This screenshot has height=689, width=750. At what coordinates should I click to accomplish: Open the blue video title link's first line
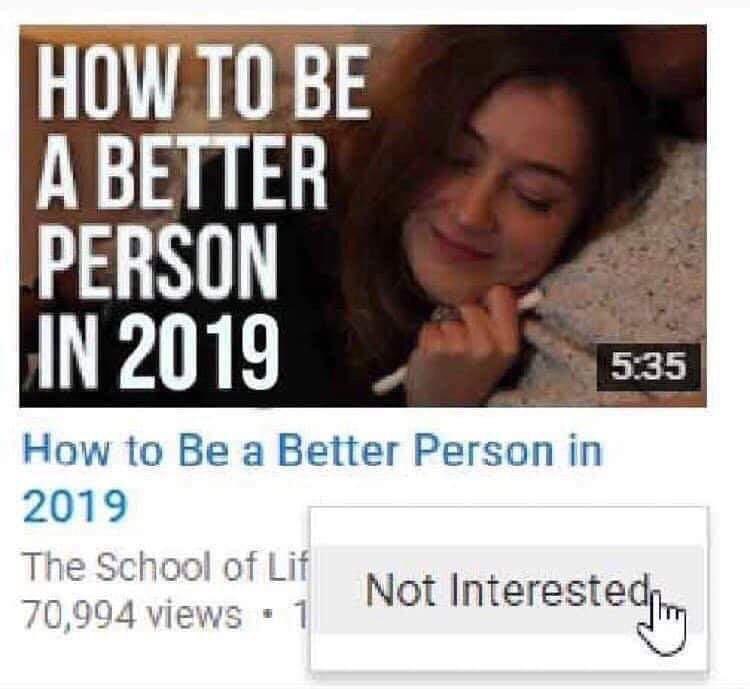click(312, 451)
